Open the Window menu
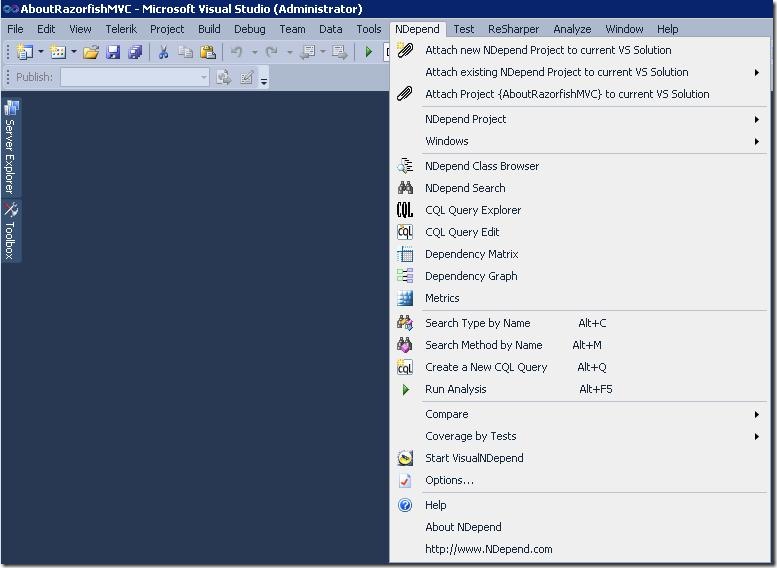The image size is (777, 568). (624, 29)
